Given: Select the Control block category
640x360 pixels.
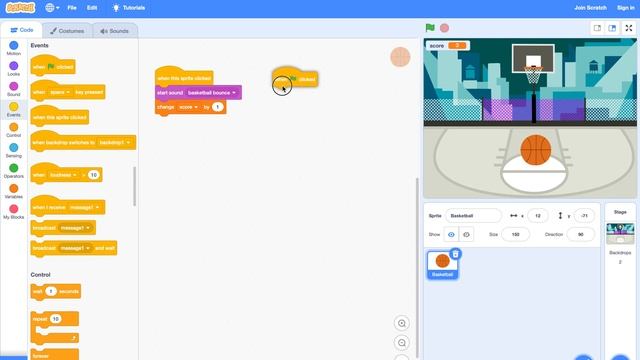Looking at the screenshot, I should pos(13,130).
